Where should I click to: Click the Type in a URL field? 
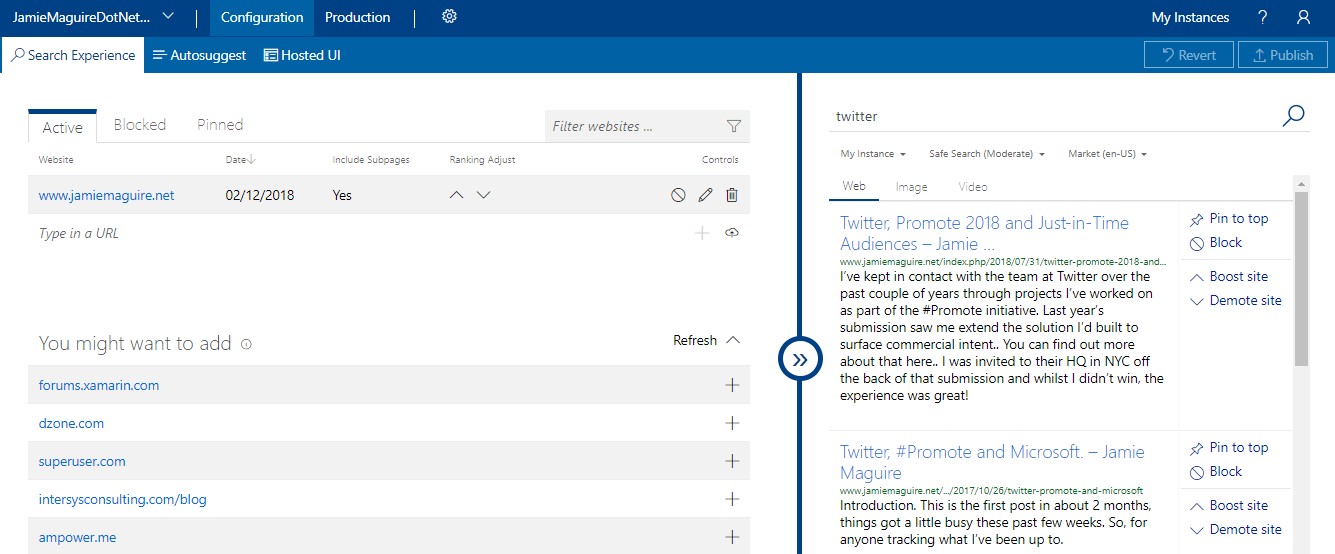[x=360, y=233]
